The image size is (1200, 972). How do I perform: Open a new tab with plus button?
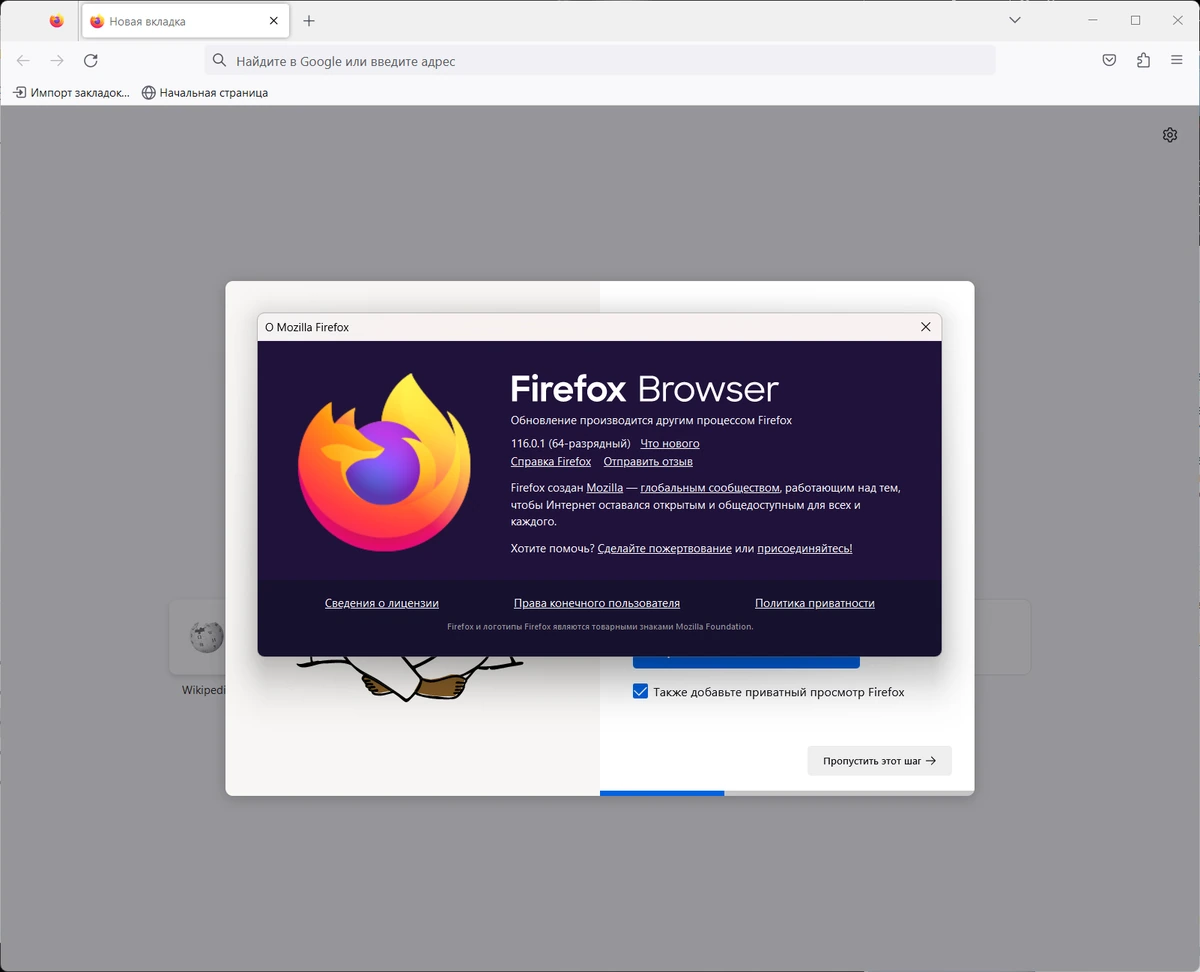pyautogui.click(x=309, y=21)
